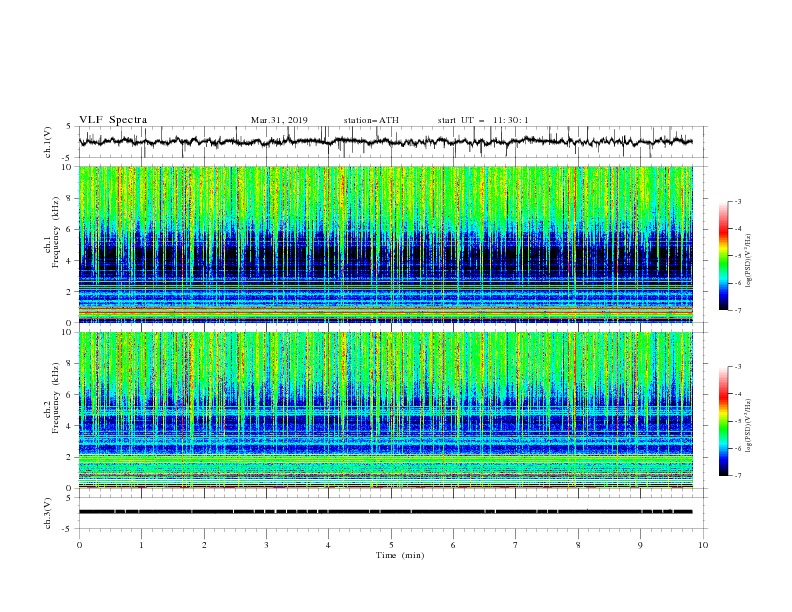Click the "VLF Spectra" title text
This screenshot has width=792, height=612.
tap(113, 120)
